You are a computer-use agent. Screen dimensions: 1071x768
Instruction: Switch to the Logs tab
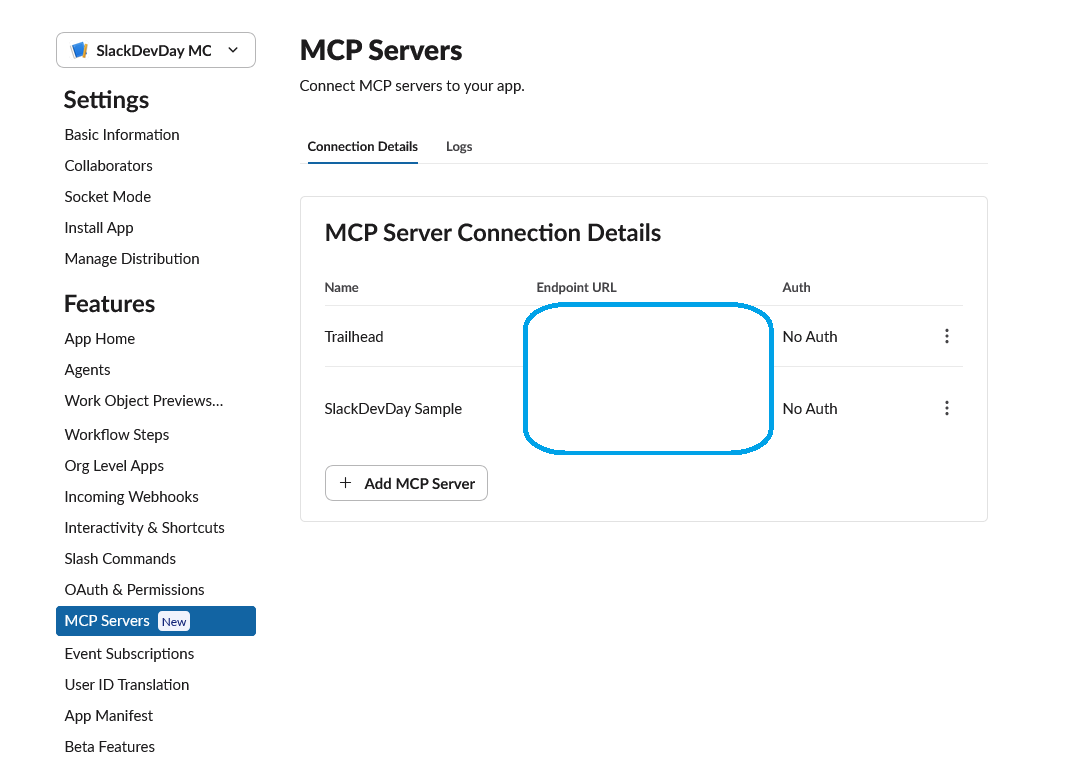click(x=459, y=147)
